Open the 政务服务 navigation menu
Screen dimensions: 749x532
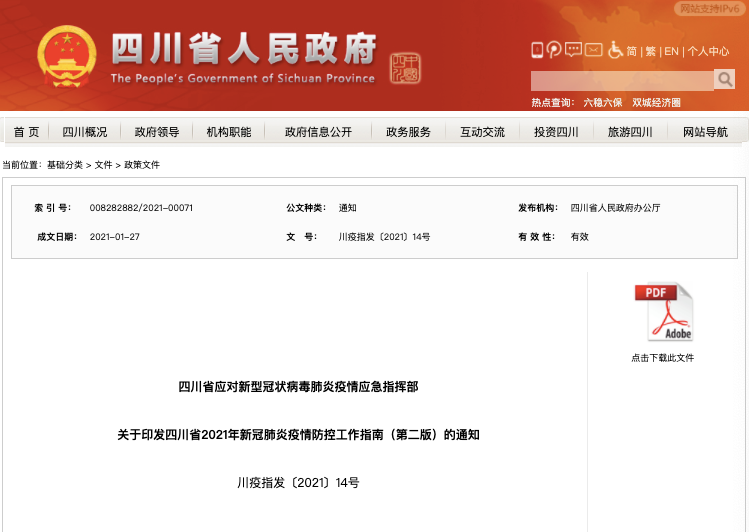(408, 132)
